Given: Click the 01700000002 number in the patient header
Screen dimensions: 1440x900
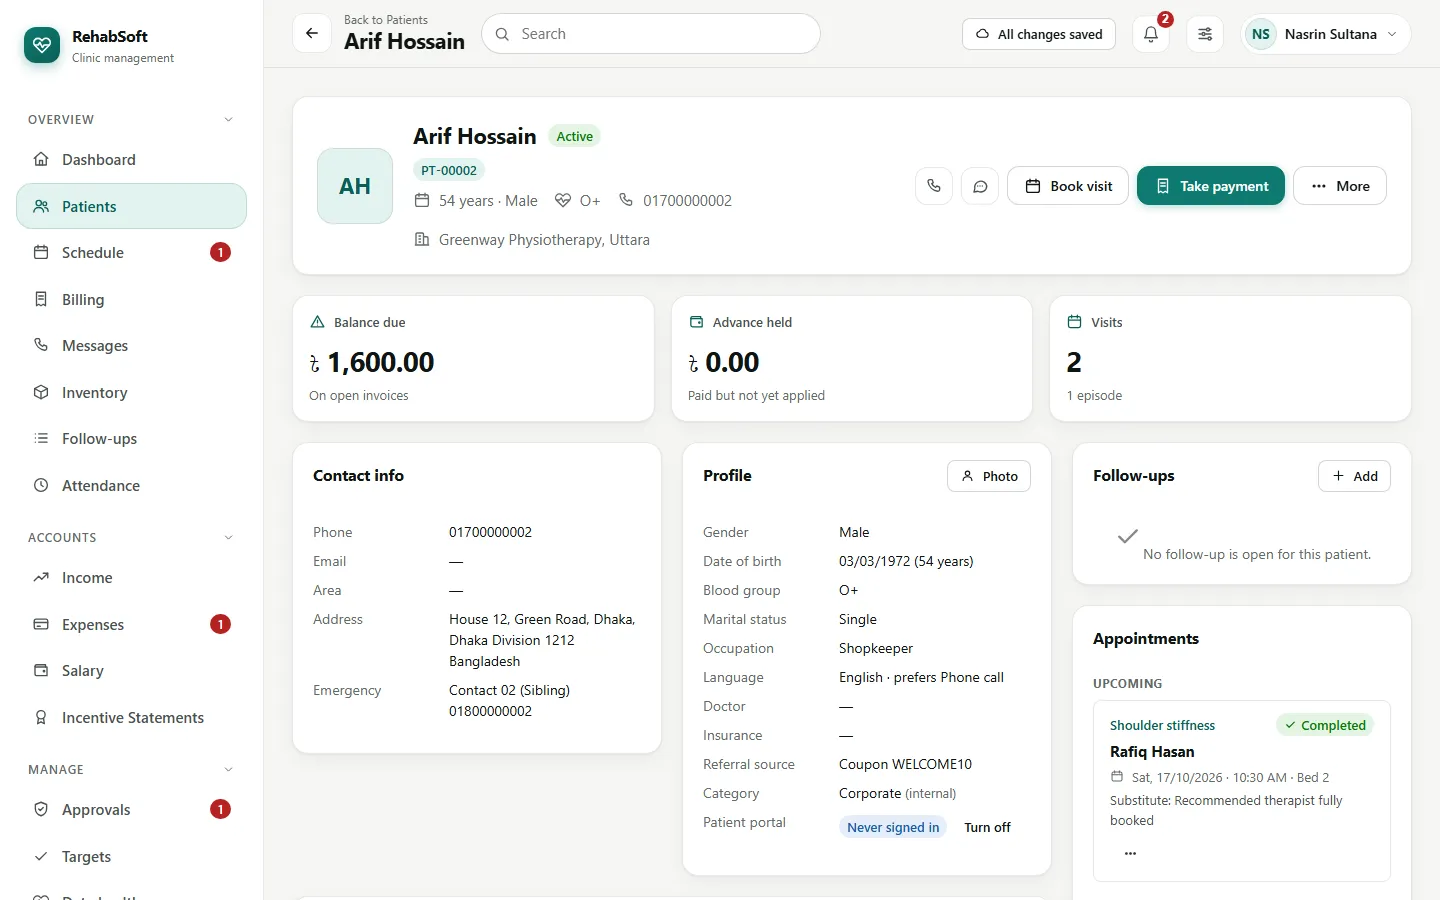Looking at the screenshot, I should pyautogui.click(x=687, y=201).
